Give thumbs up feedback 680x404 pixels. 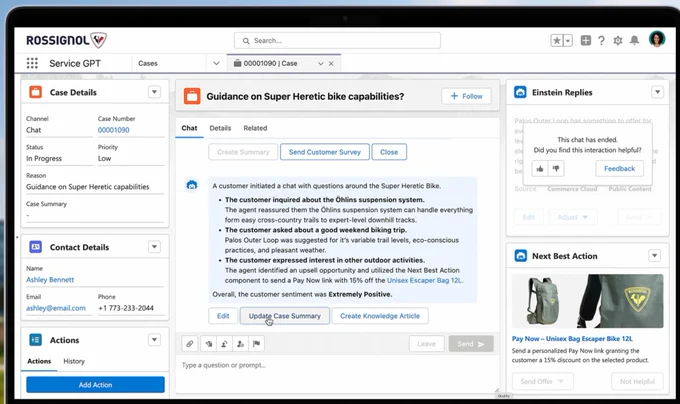click(540, 169)
